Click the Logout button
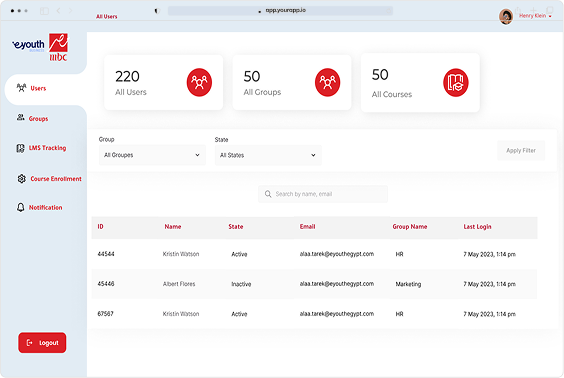The width and height of the screenshot is (564, 378). (42, 343)
